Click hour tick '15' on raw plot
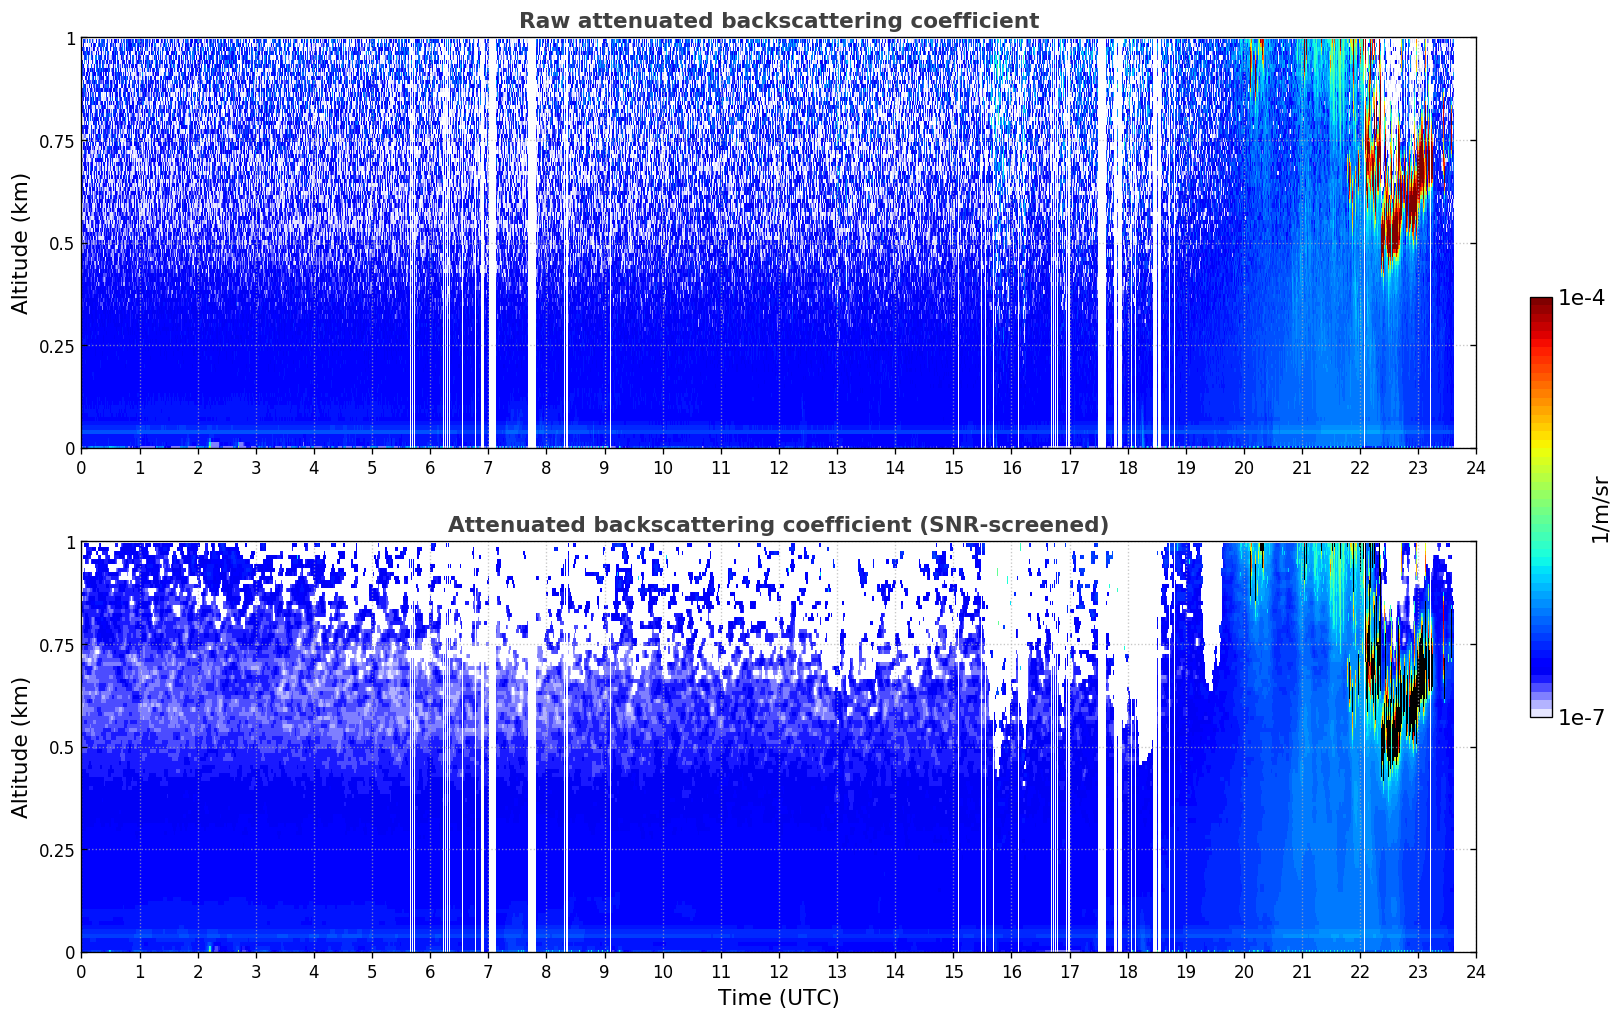Image resolution: width=1621 pixels, height=1020 pixels. click(953, 468)
